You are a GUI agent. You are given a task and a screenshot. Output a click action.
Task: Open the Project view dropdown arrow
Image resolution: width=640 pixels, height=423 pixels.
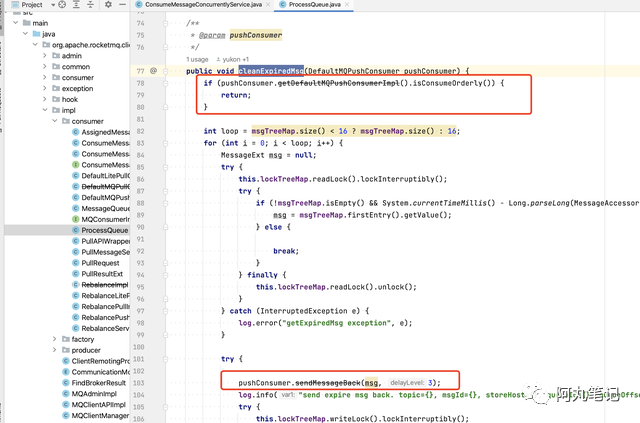[x=53, y=4]
